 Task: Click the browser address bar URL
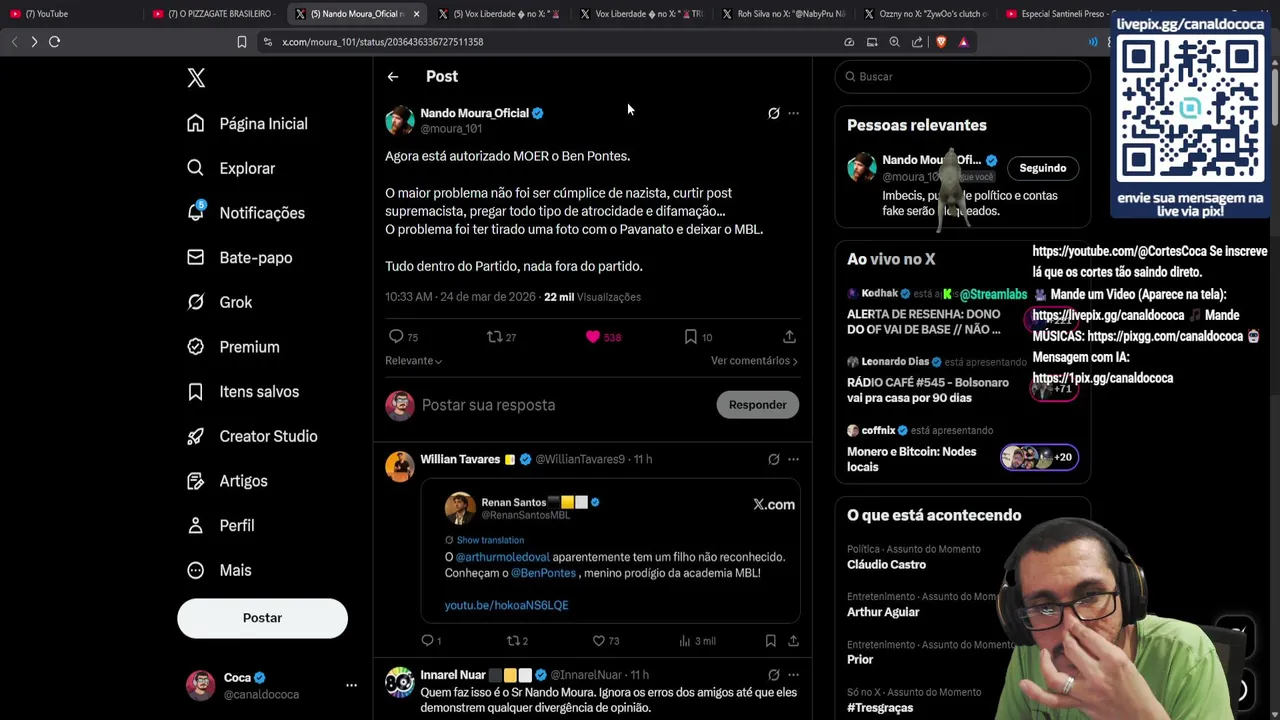tap(382, 42)
